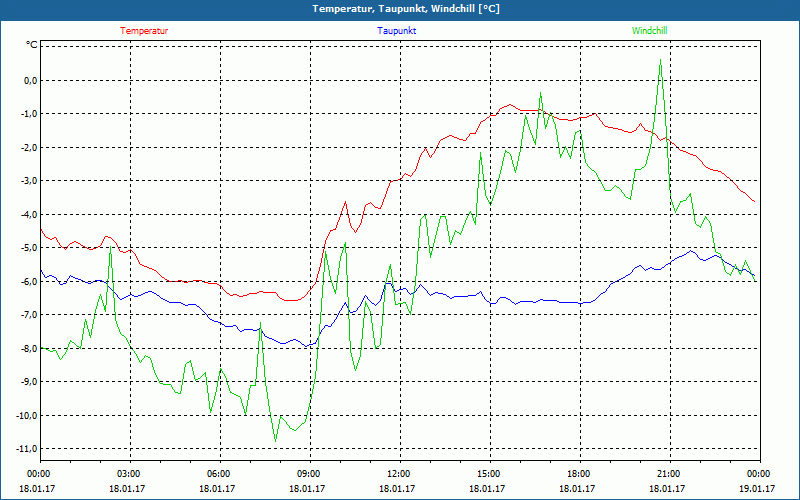Click the -1,0 y-axis value
The image size is (800, 500).
(29, 114)
